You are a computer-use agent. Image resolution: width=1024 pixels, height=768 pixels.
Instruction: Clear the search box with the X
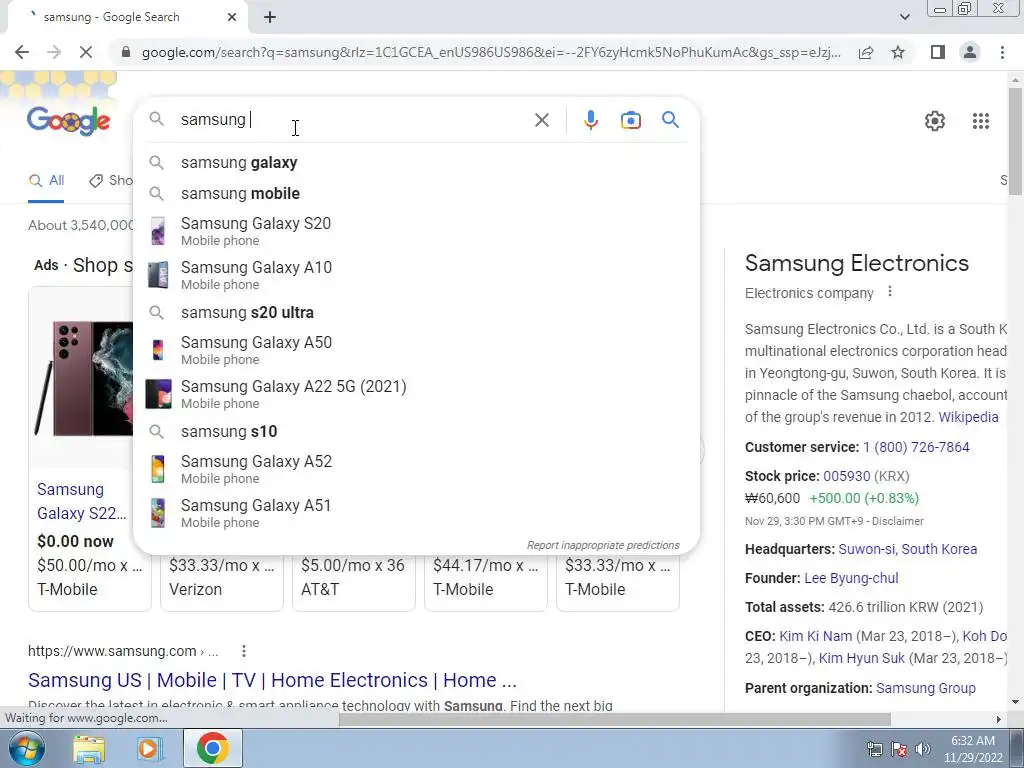point(541,120)
